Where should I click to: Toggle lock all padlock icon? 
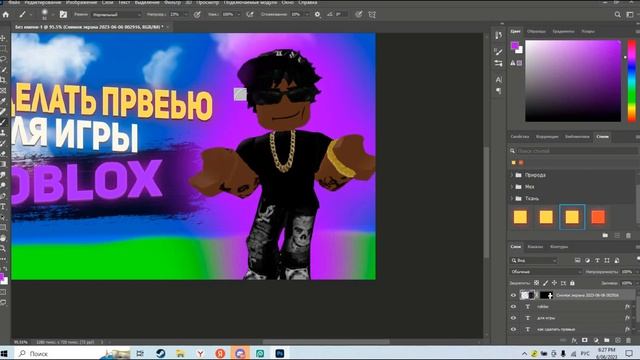pyautogui.click(x=572, y=283)
